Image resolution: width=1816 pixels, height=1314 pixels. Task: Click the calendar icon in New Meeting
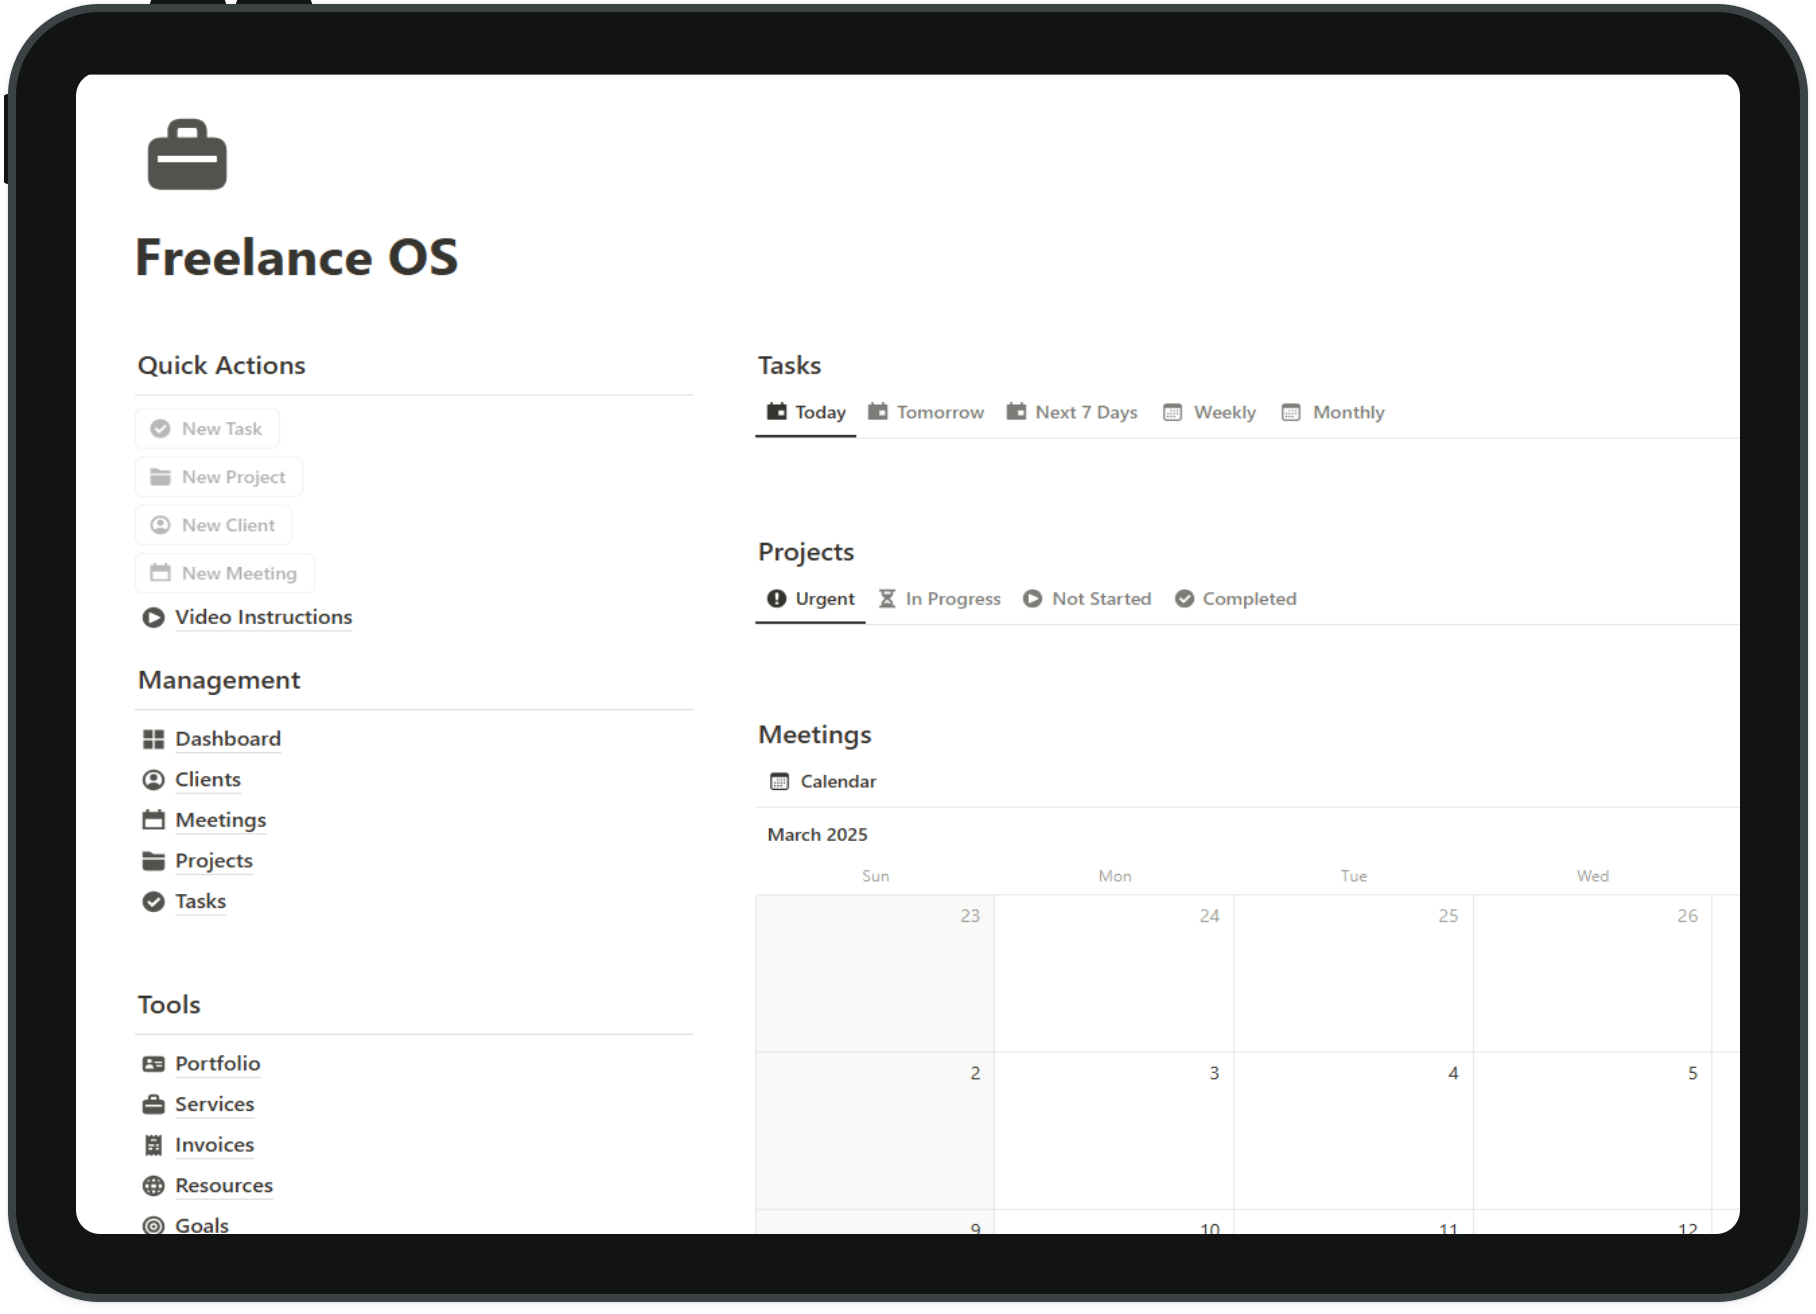coord(160,573)
